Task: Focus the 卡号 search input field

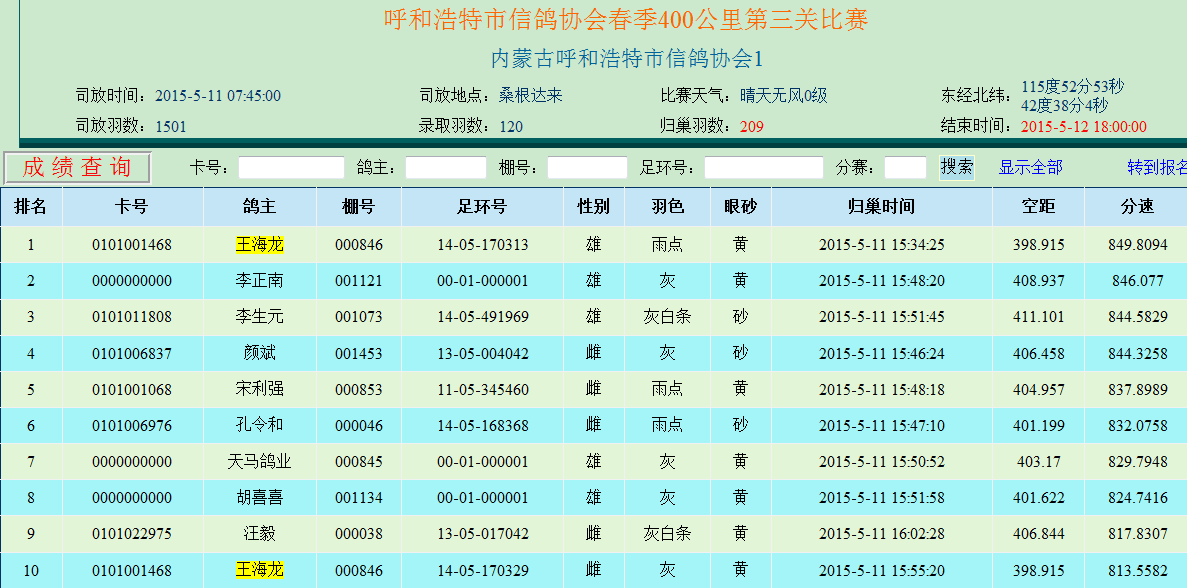Action: click(x=291, y=167)
